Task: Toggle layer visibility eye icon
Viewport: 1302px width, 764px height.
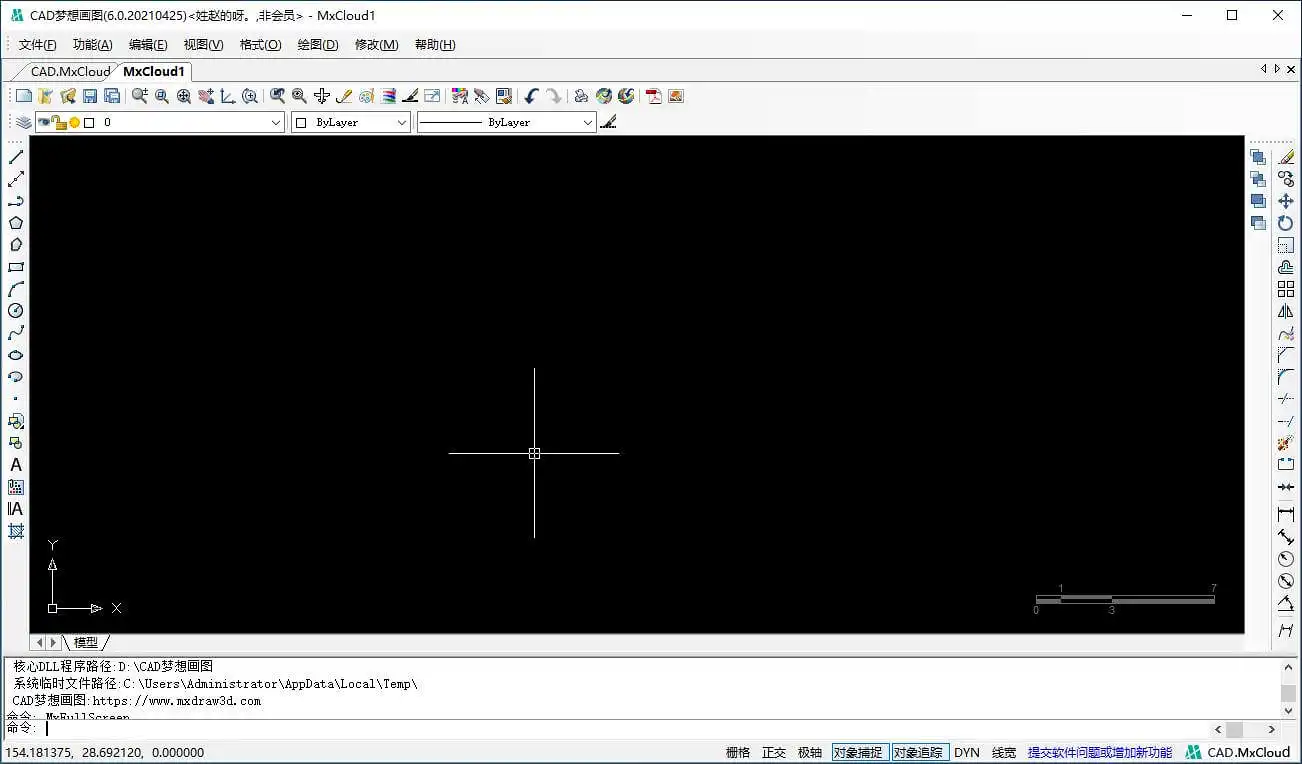Action: pyautogui.click(x=44, y=122)
